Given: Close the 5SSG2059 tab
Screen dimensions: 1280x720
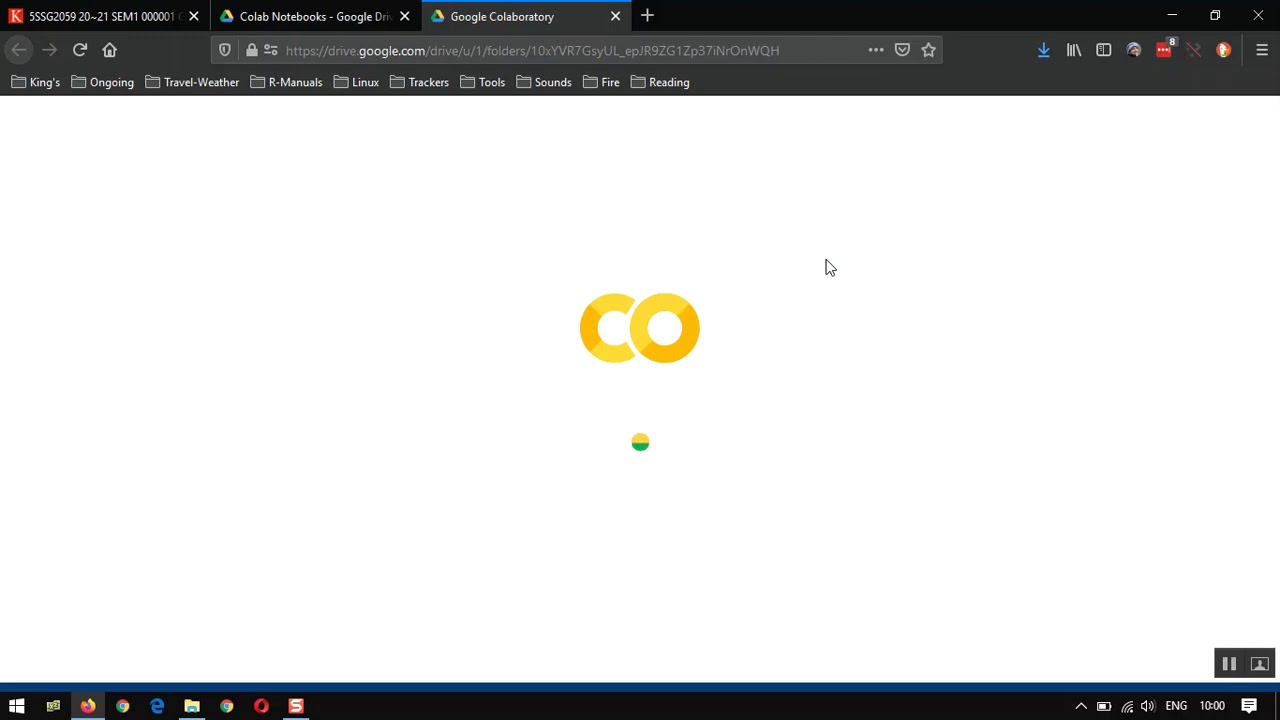Looking at the screenshot, I should click(x=194, y=16).
